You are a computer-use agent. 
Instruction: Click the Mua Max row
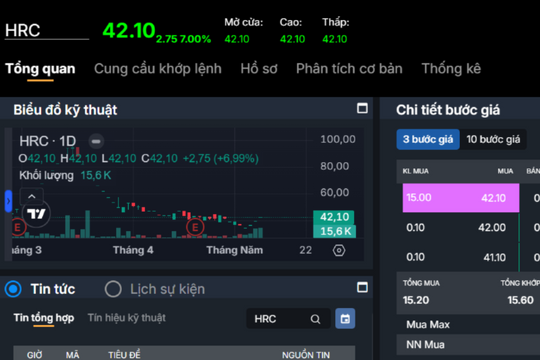tap(468, 325)
